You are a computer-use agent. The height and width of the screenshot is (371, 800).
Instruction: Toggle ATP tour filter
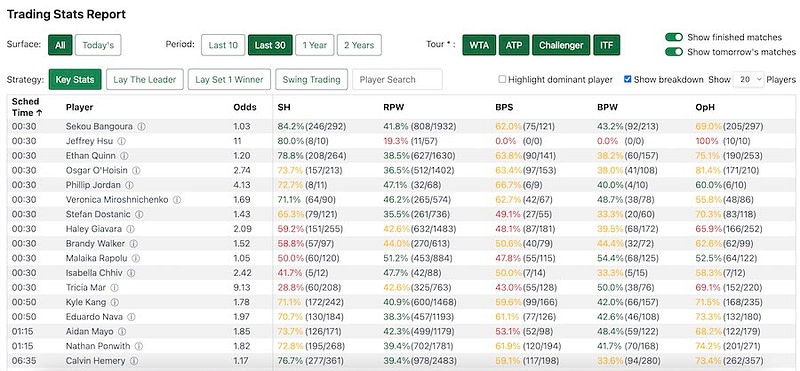coord(514,45)
